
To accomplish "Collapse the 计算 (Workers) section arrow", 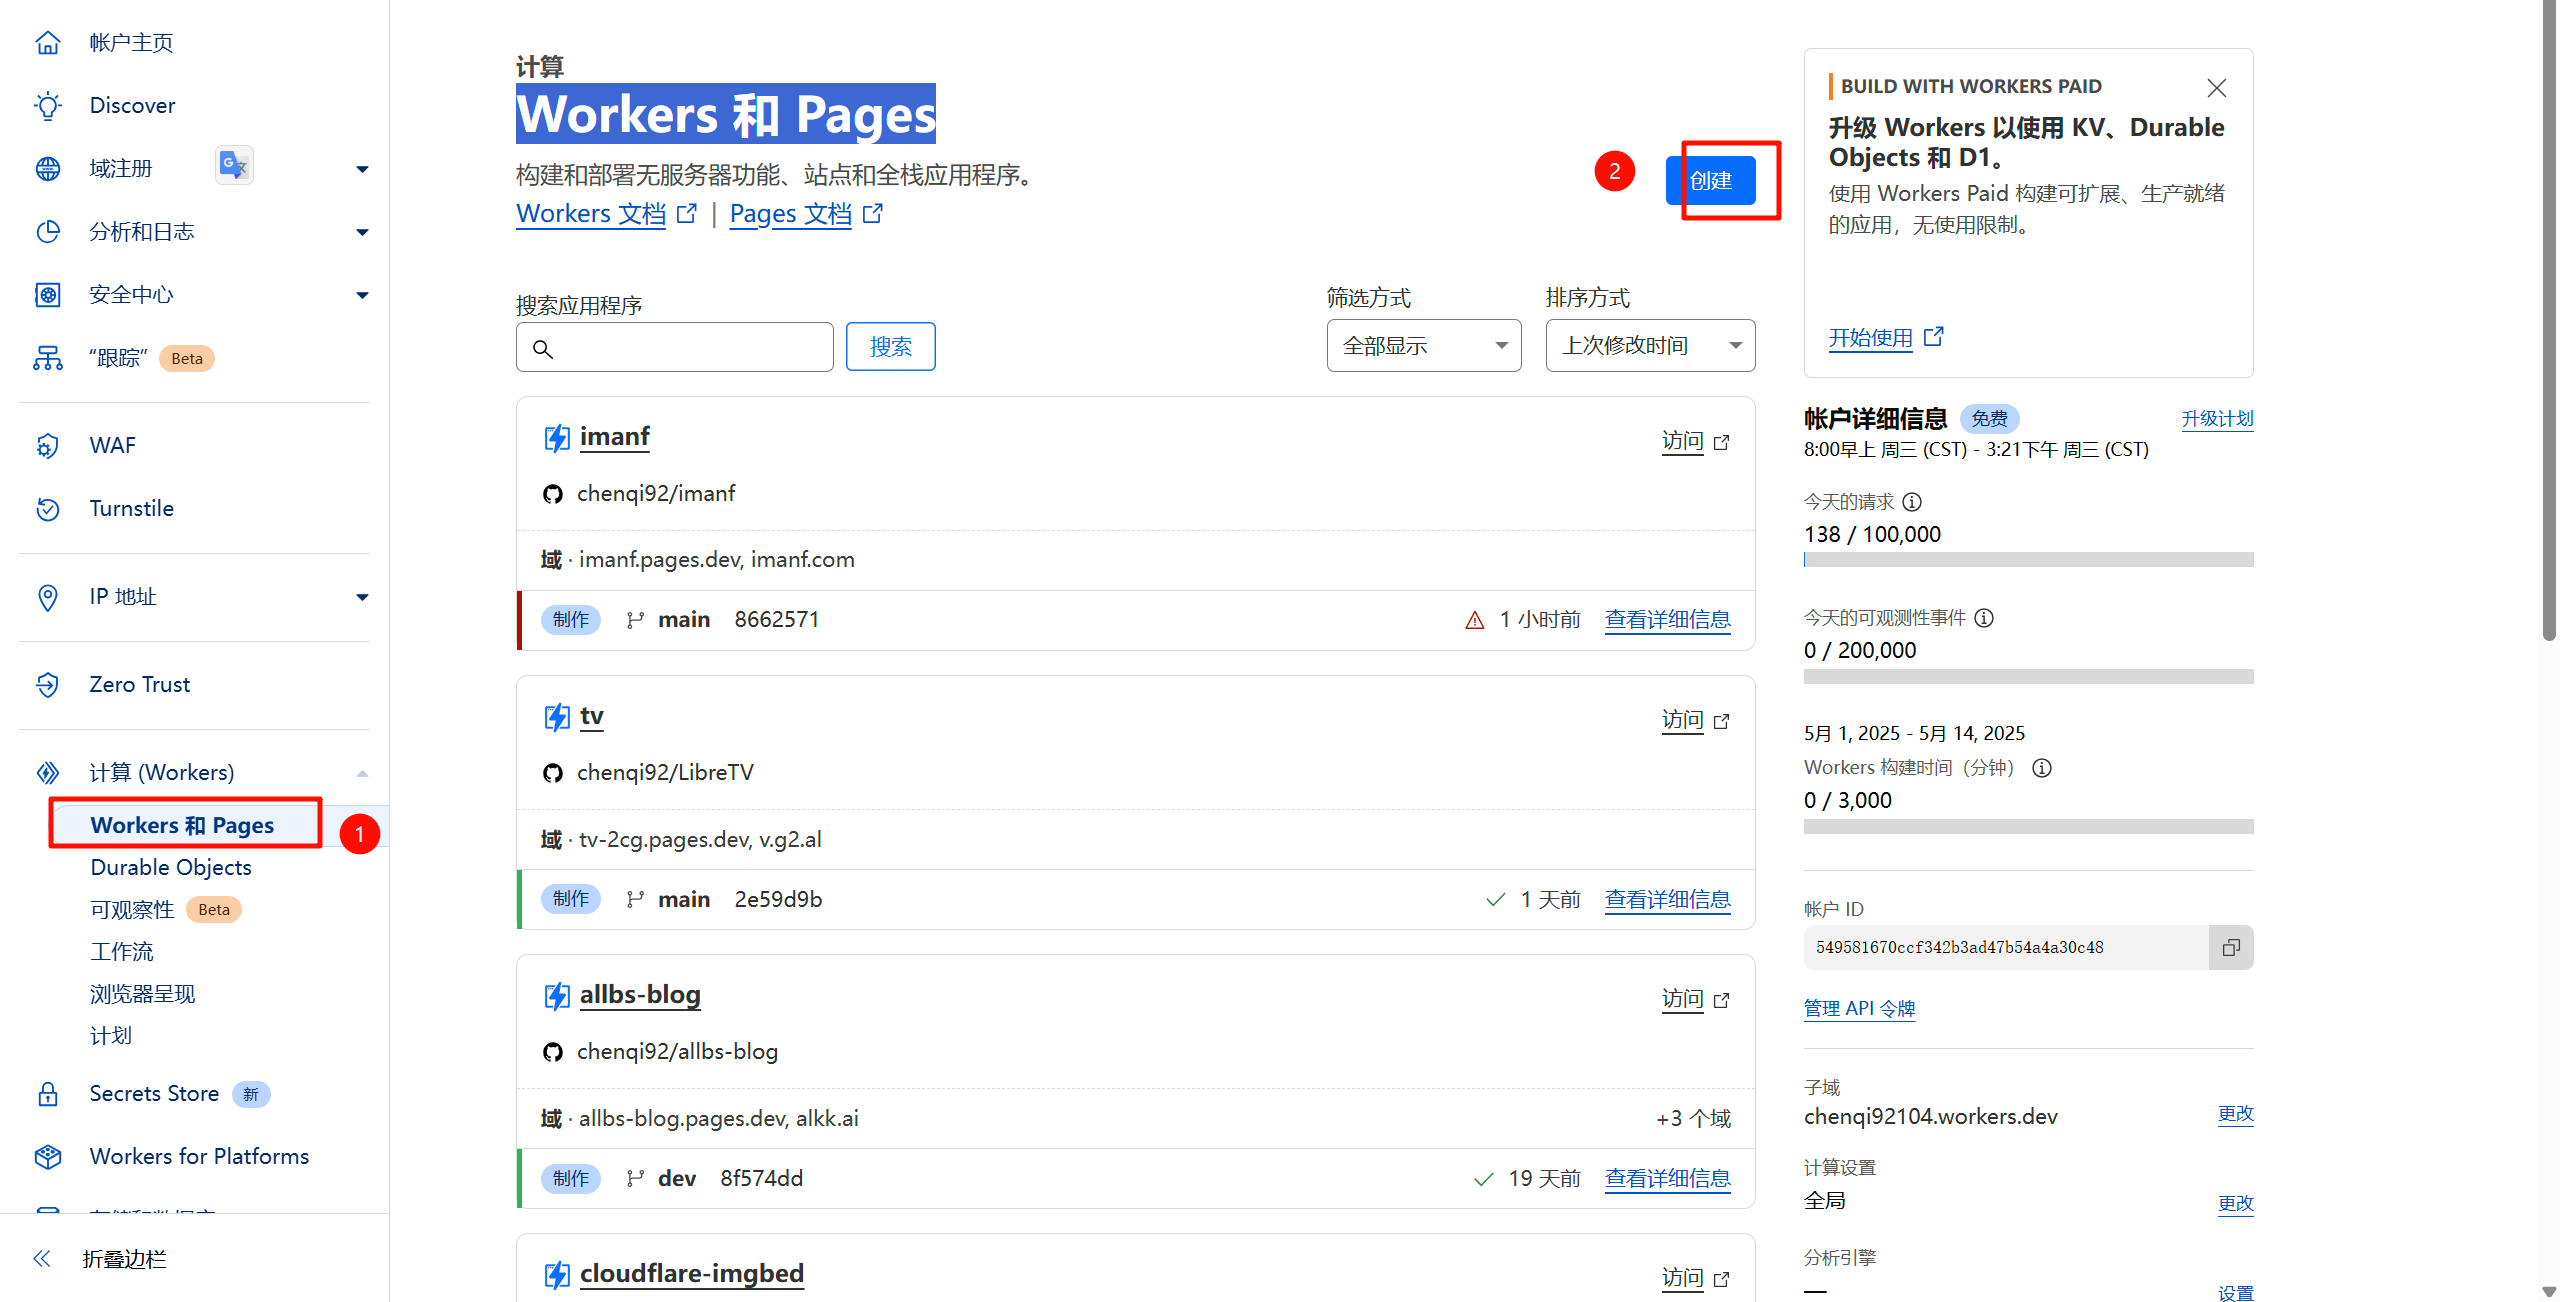I will click(362, 773).
